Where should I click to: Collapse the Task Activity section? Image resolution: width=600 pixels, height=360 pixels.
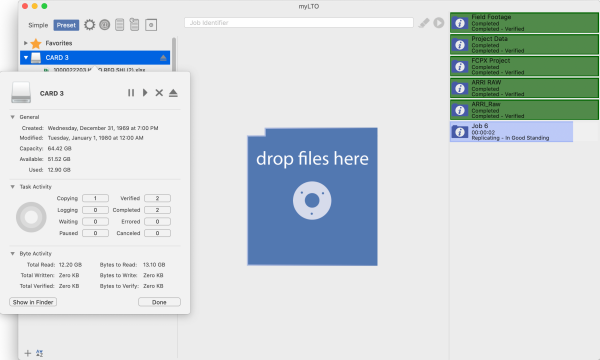pos(13,187)
